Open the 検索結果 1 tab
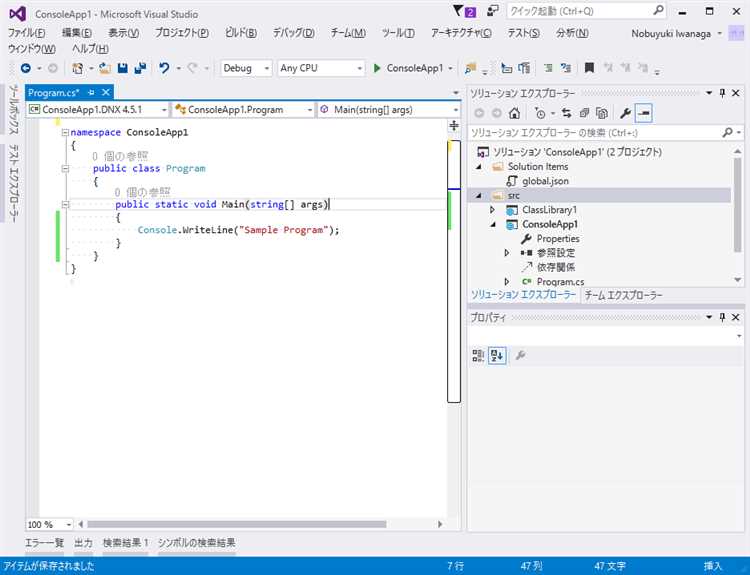 tap(125, 542)
